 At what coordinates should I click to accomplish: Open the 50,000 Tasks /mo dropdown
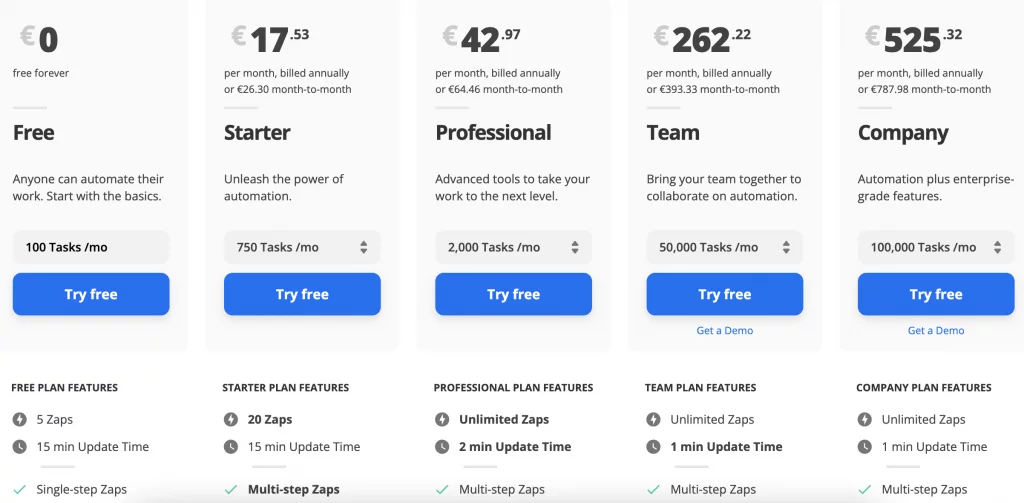724,247
